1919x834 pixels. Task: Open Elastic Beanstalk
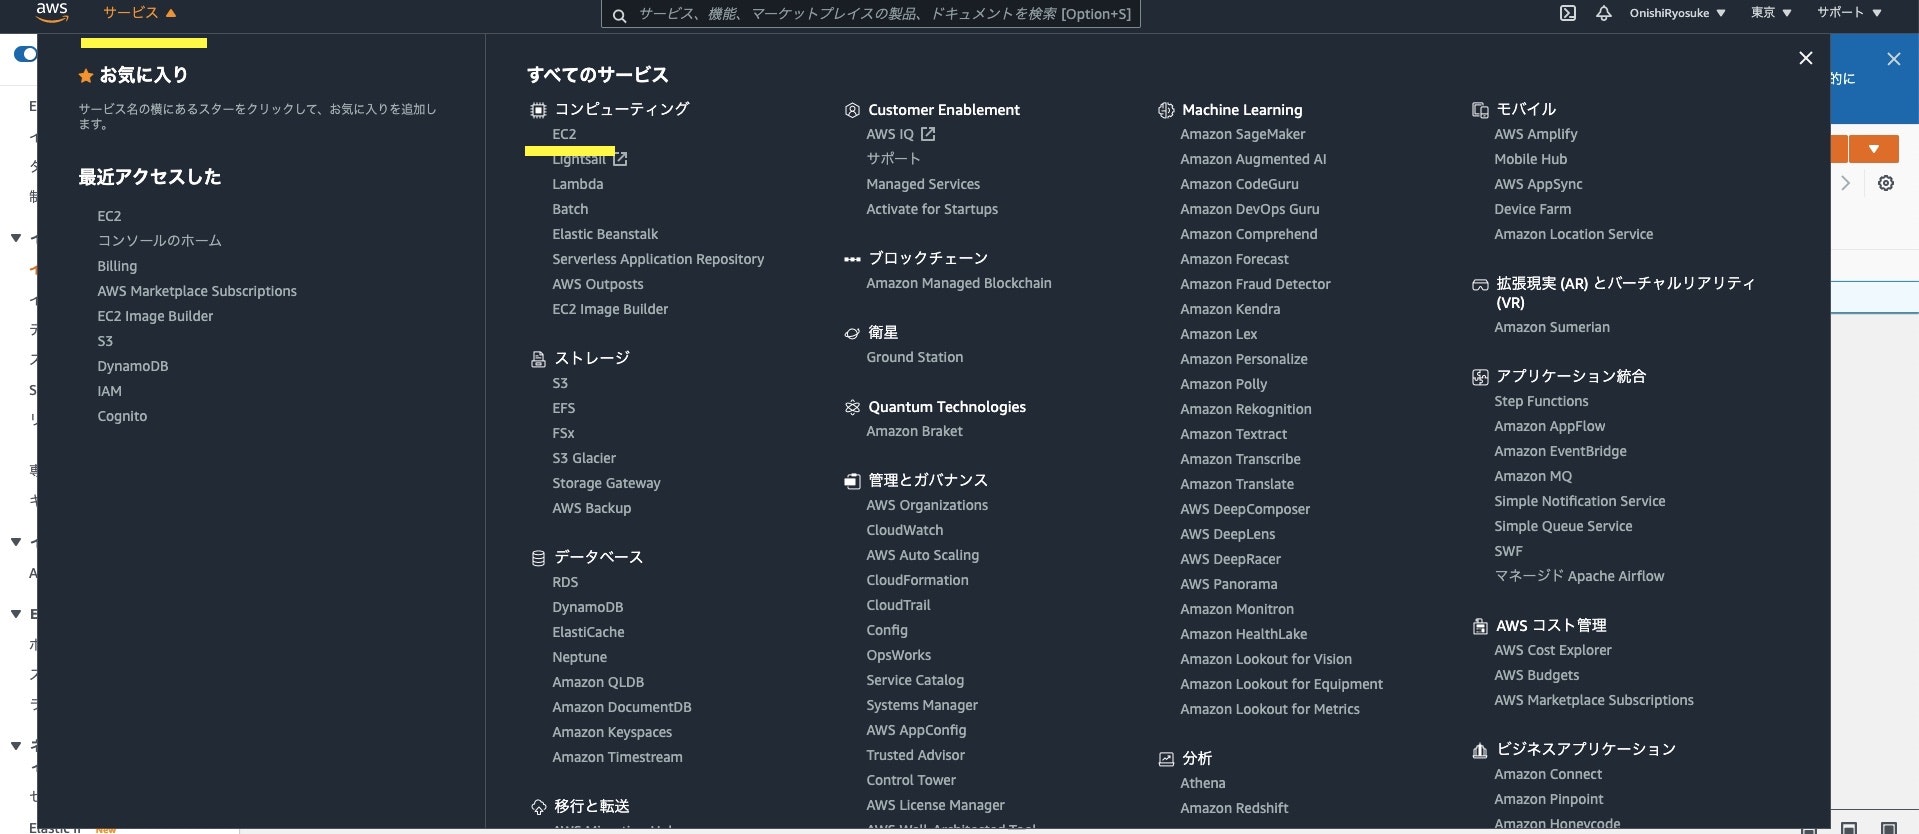[605, 234]
